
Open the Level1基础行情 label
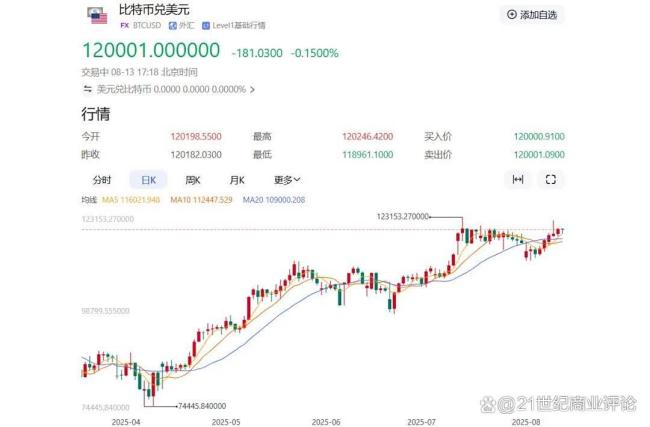(239, 25)
